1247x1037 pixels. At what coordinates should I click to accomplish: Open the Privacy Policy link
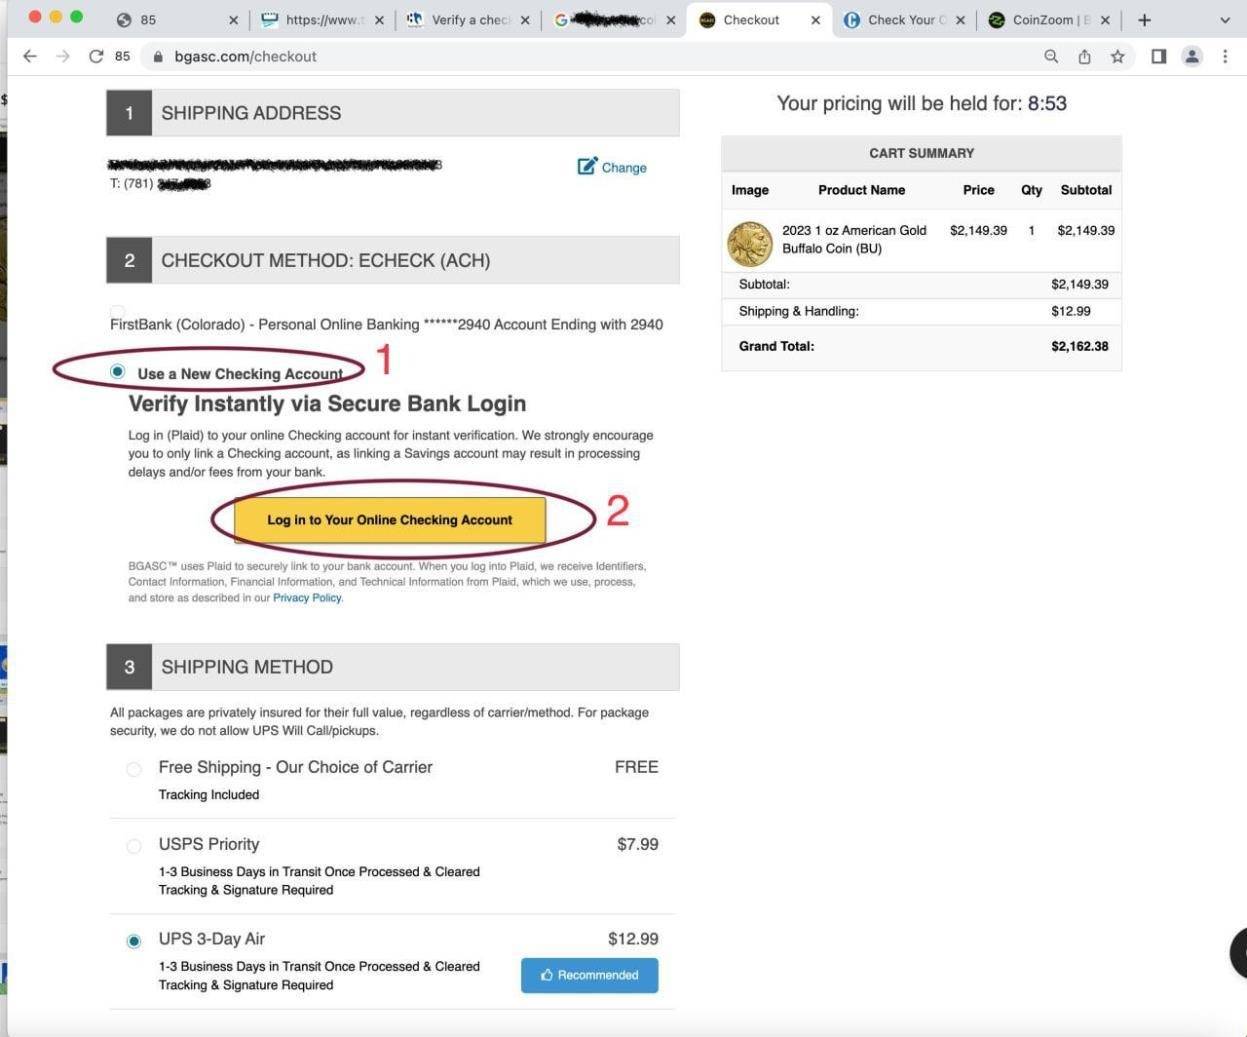tap(307, 598)
